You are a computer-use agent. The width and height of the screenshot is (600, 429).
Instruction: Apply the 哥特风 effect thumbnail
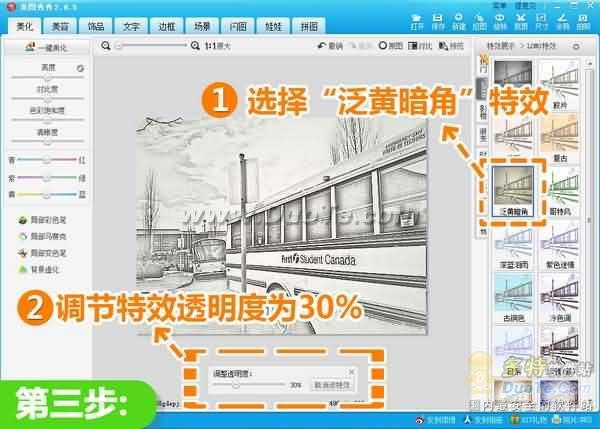click(x=559, y=192)
